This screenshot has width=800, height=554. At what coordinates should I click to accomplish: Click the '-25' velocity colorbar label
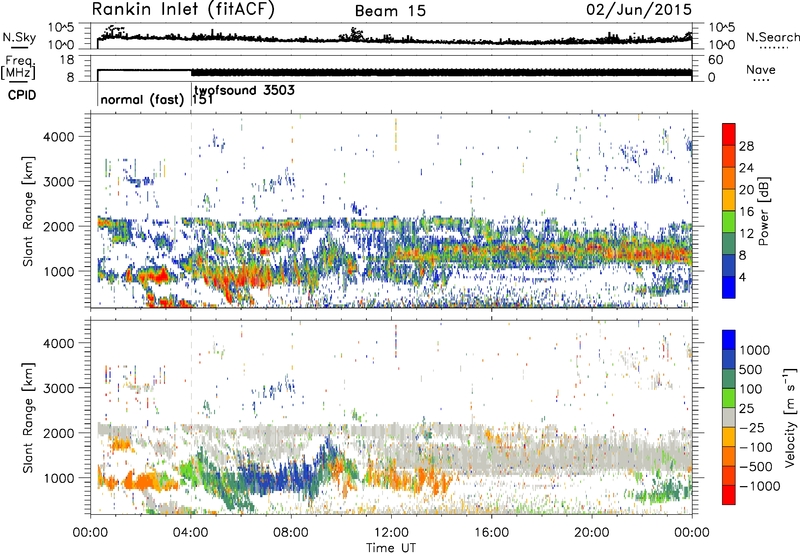click(x=750, y=427)
